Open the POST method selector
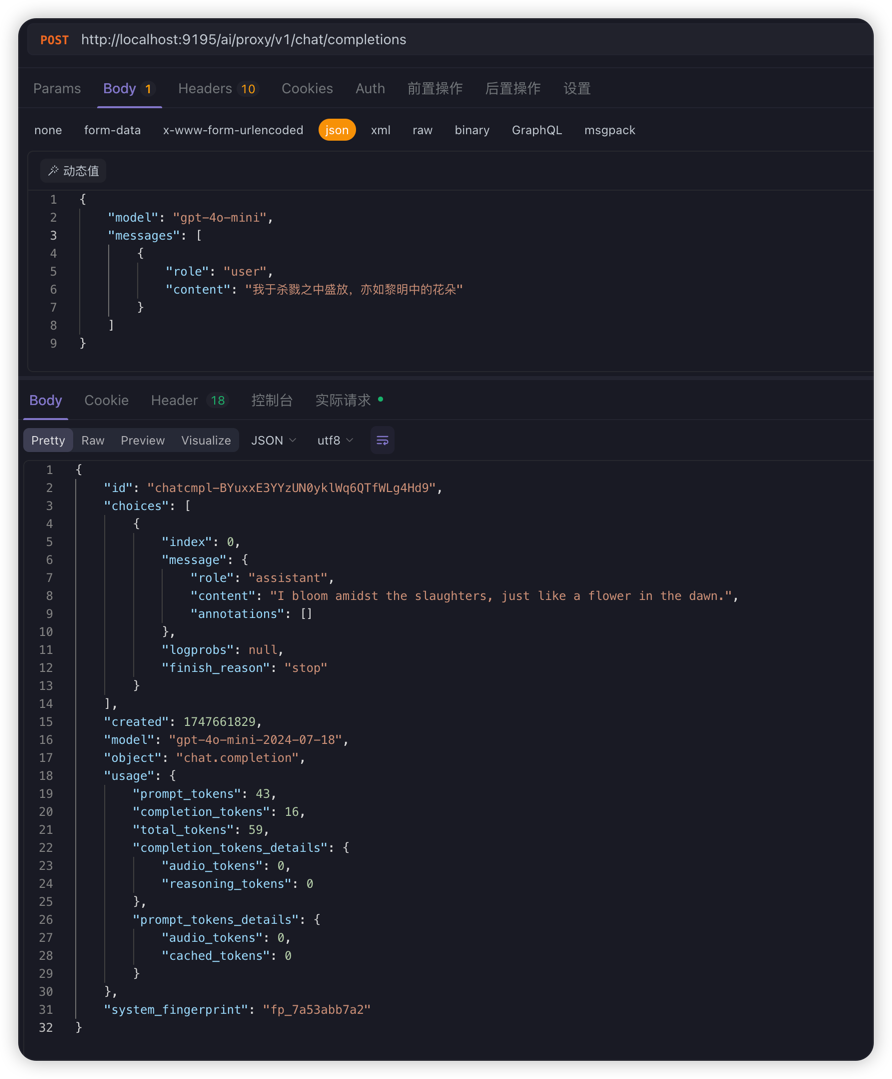892x1079 pixels. [55, 40]
